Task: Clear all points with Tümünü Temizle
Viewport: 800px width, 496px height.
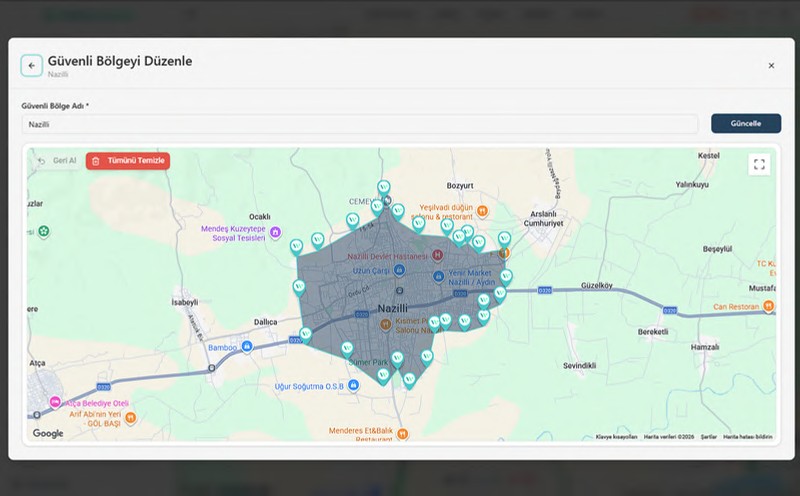Action: pos(128,160)
